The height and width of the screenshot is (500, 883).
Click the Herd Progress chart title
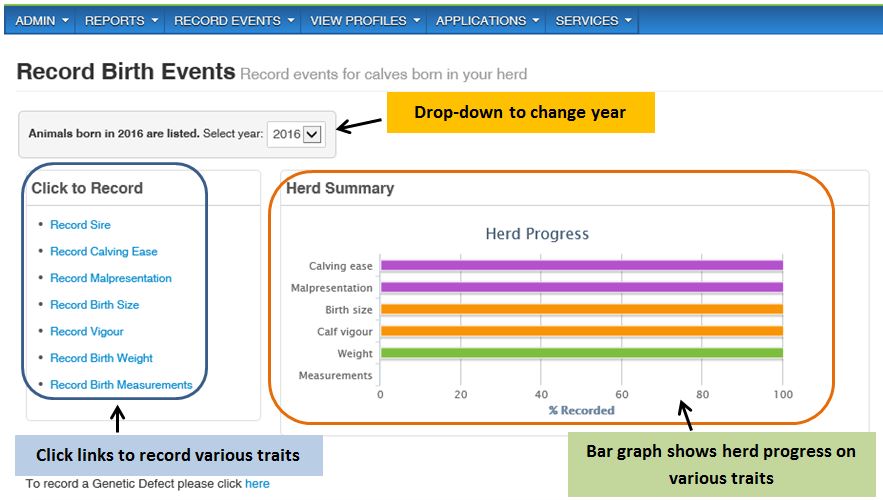pos(537,234)
